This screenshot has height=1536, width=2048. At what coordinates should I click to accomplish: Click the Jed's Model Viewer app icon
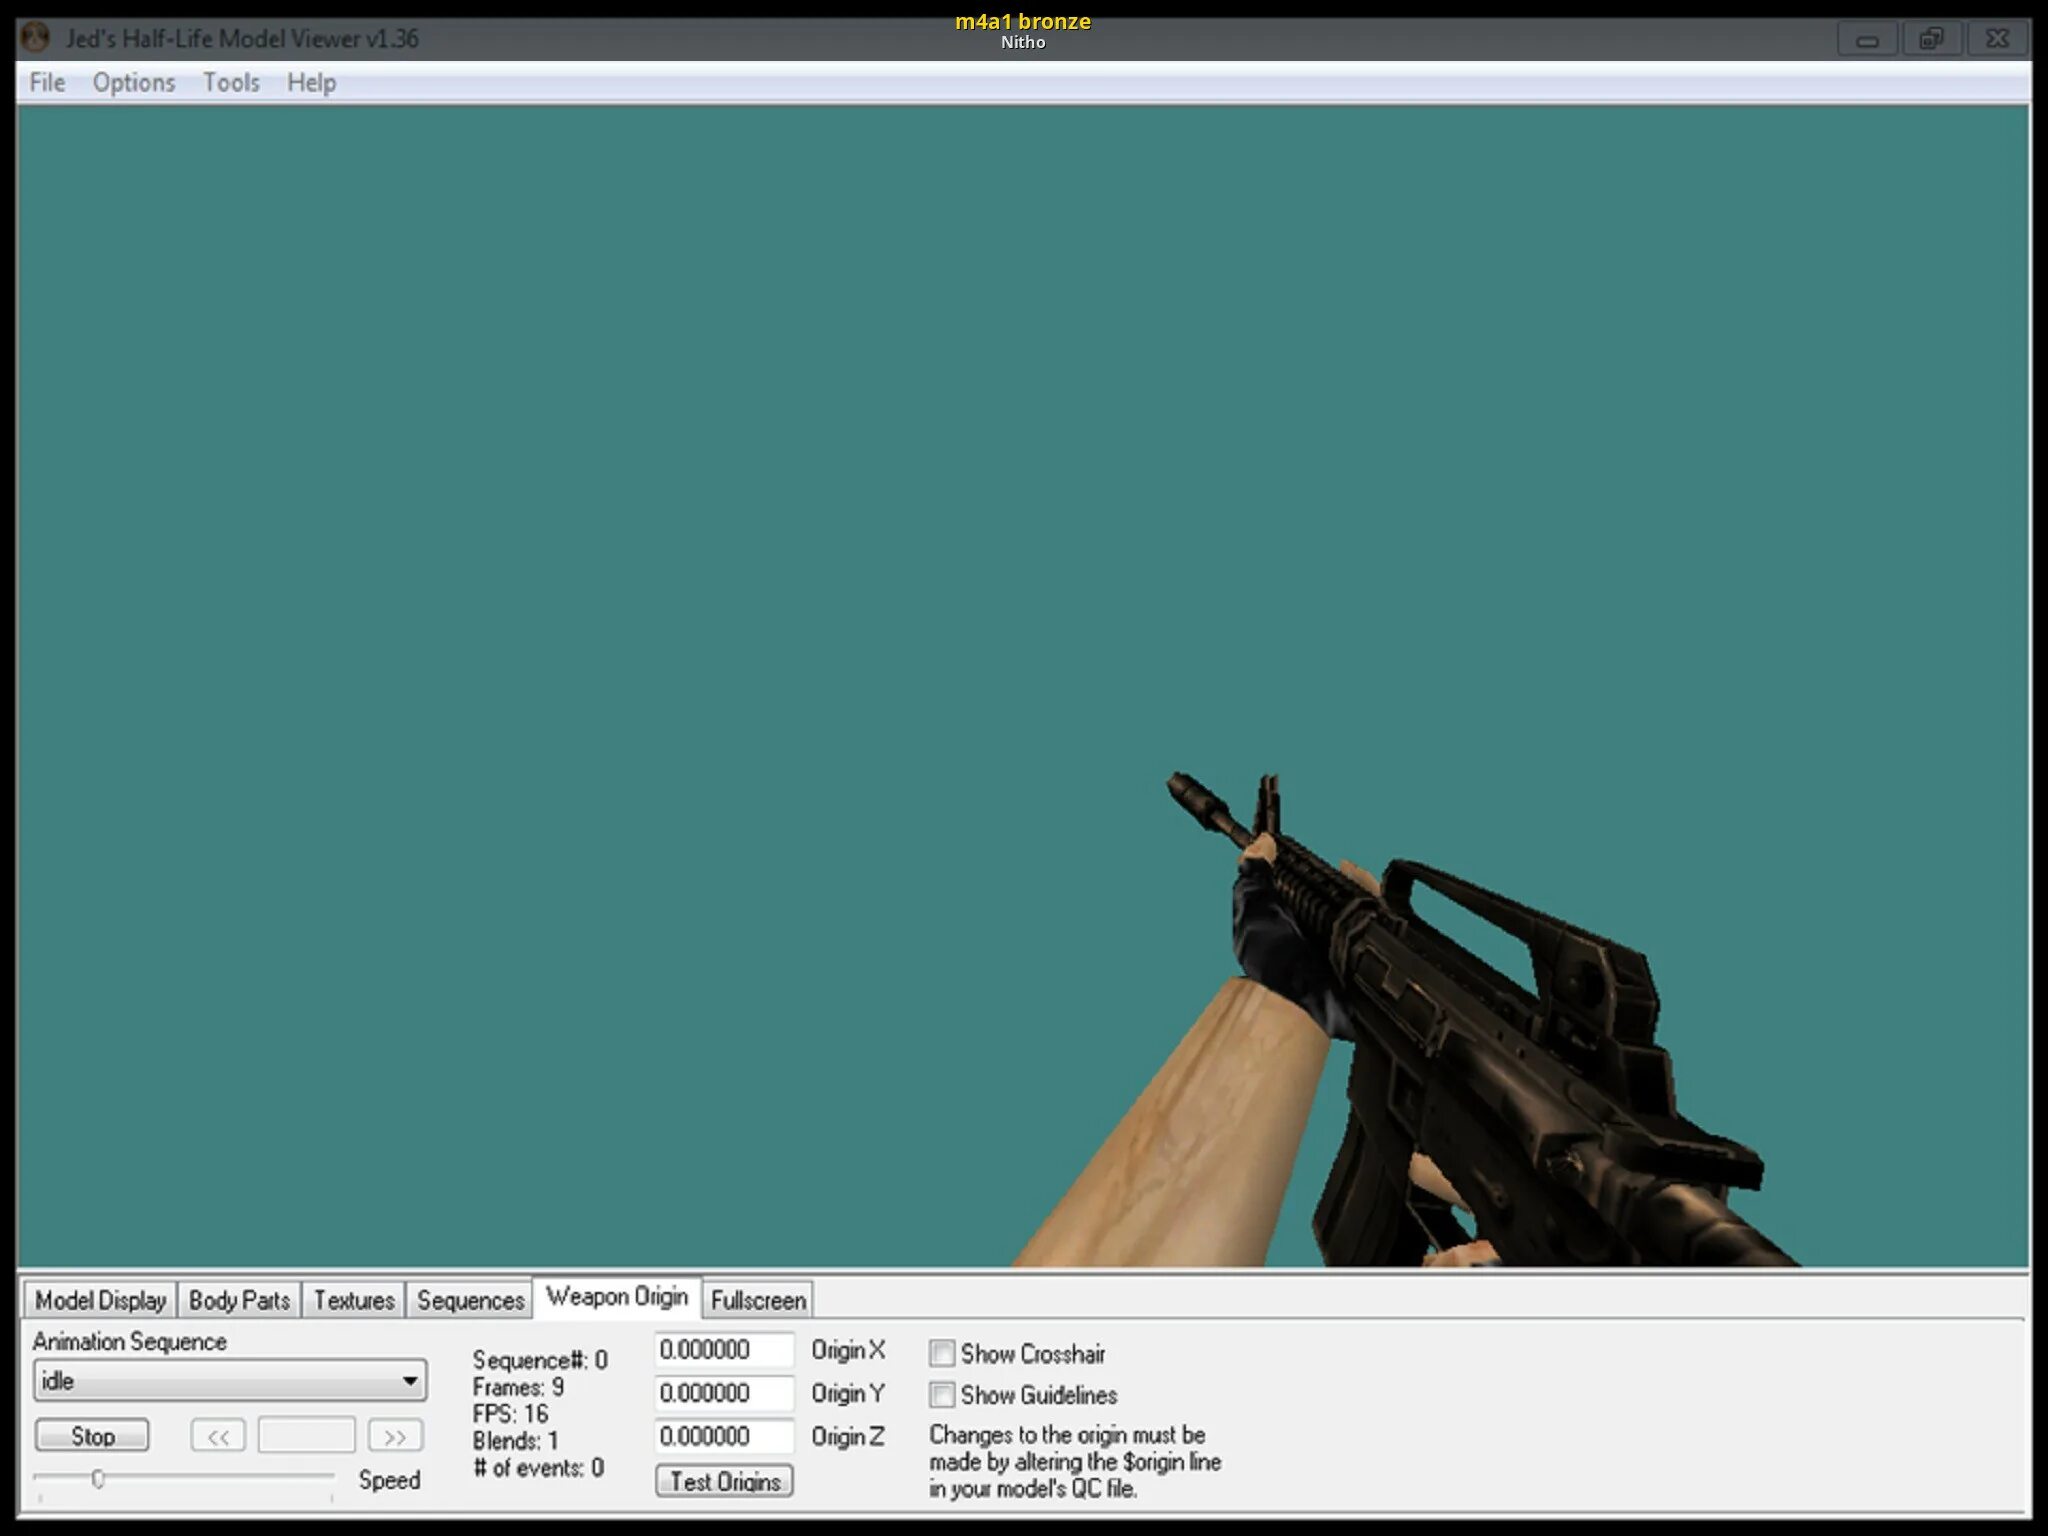36,39
